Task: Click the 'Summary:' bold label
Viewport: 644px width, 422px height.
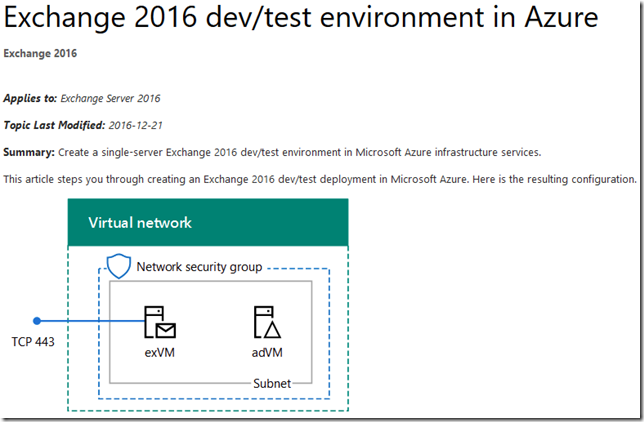Action: (29, 152)
